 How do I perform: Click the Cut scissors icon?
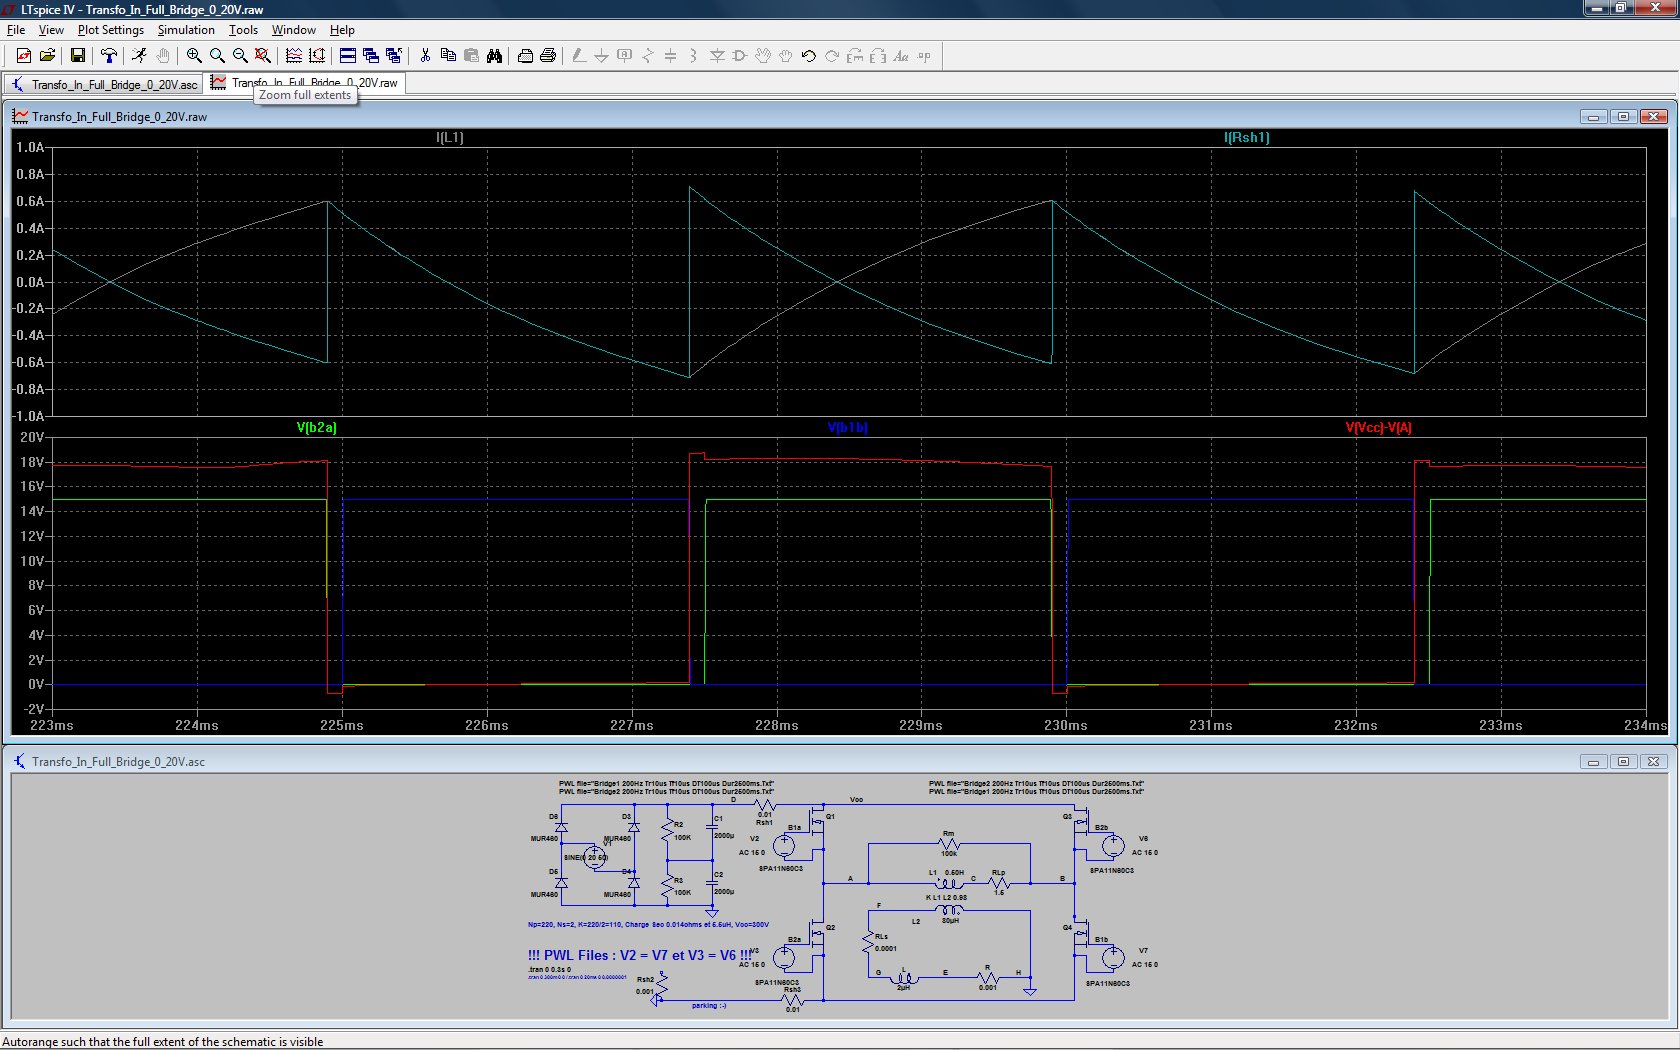(425, 56)
